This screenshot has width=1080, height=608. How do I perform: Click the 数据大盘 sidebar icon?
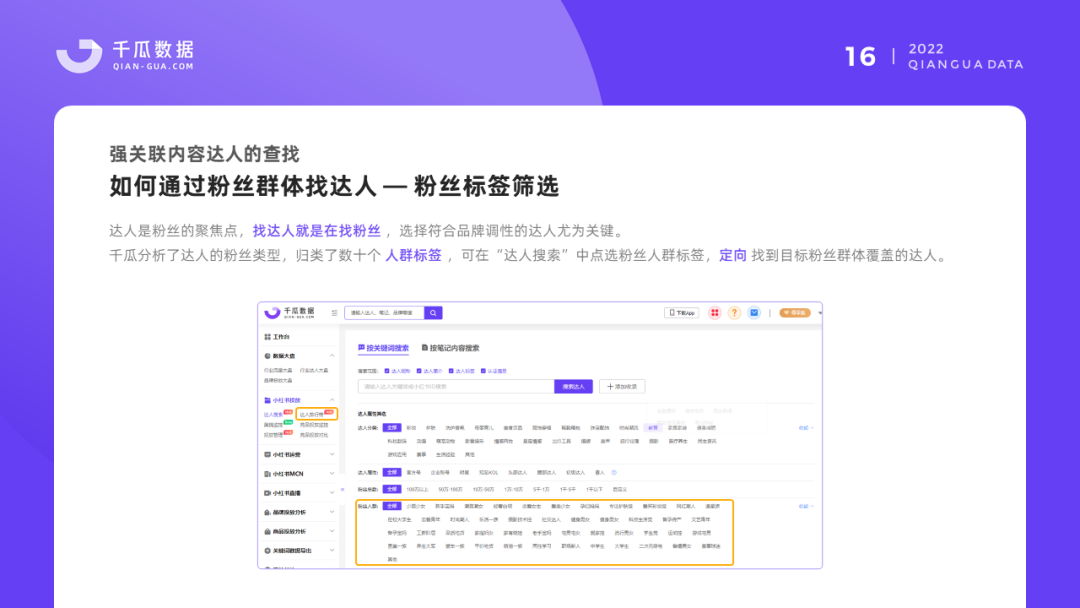pyautogui.click(x=267, y=356)
